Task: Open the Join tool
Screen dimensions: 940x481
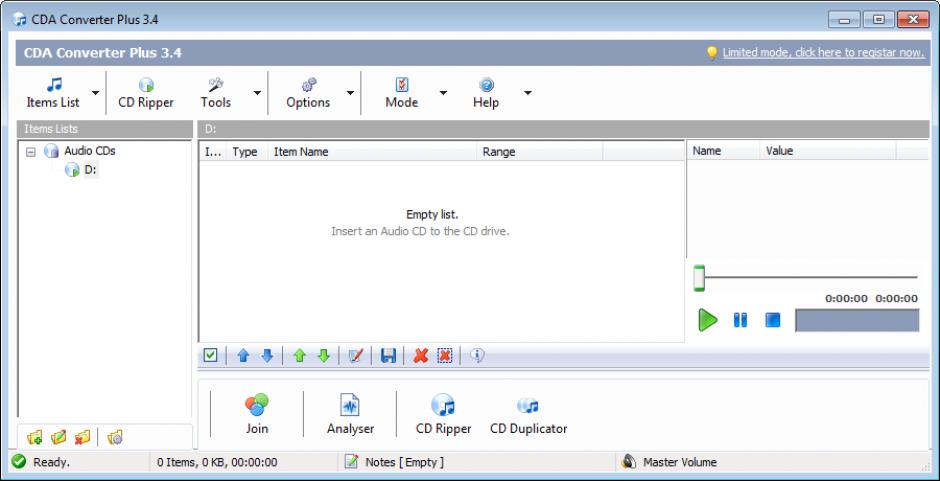Action: tap(257, 414)
